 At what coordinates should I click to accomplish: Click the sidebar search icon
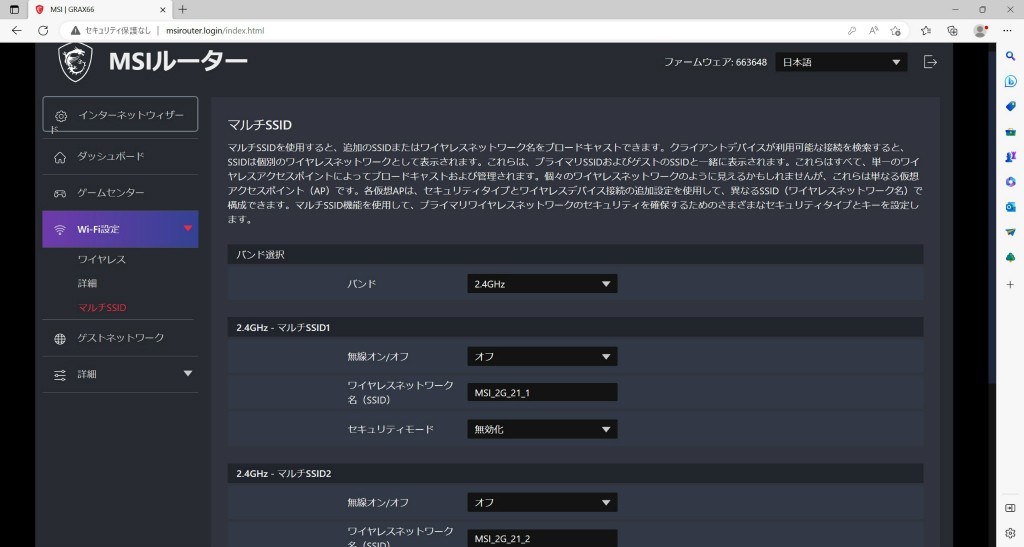coord(1010,56)
